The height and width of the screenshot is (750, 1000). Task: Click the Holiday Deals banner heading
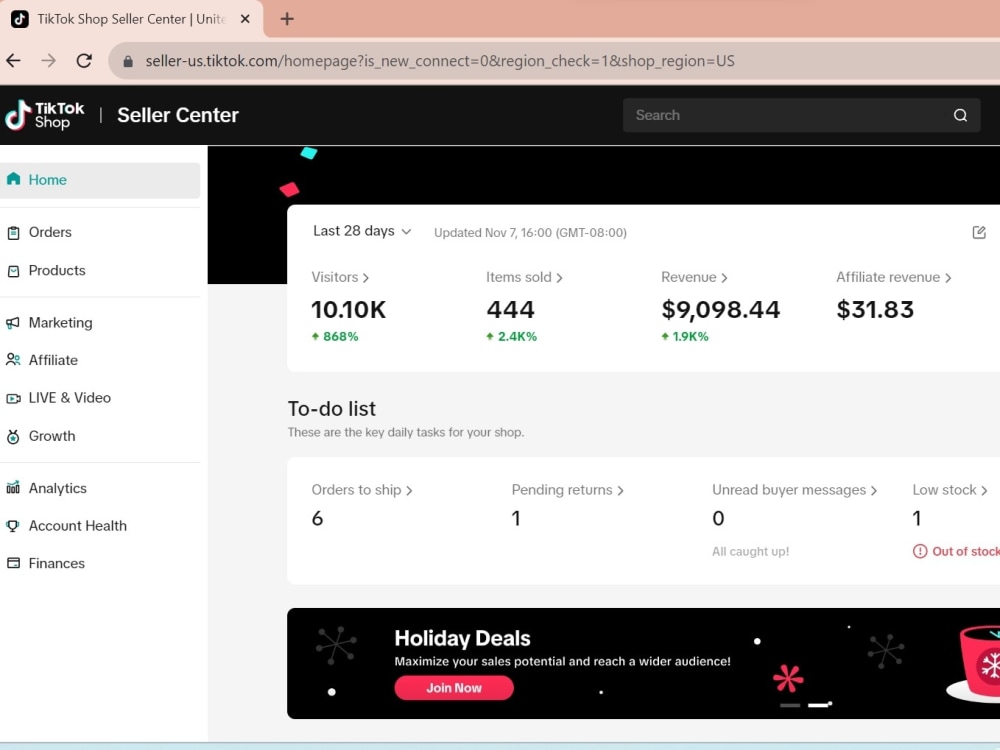pyautogui.click(x=462, y=638)
